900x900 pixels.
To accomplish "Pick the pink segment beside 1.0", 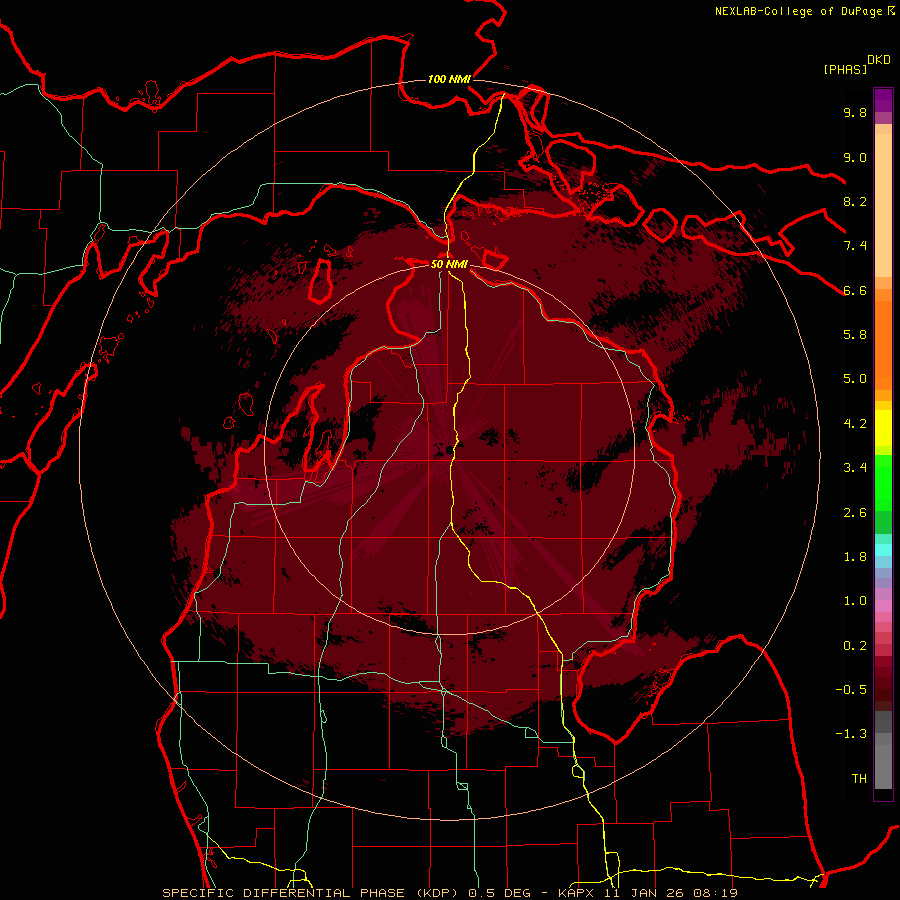I will tap(883, 604).
